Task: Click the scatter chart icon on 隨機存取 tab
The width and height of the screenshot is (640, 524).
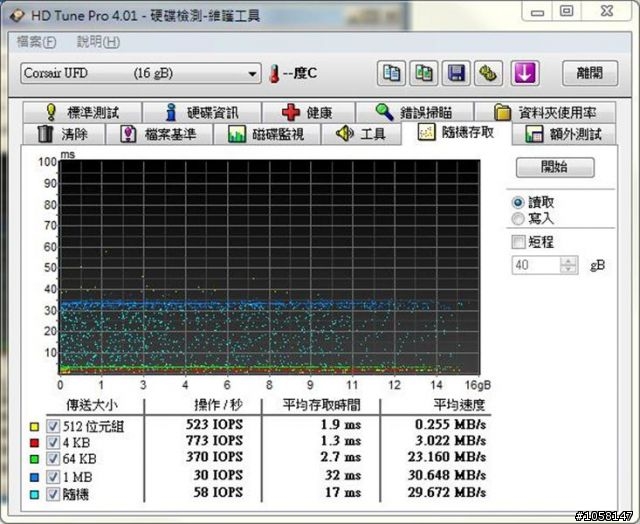Action: 427,132
